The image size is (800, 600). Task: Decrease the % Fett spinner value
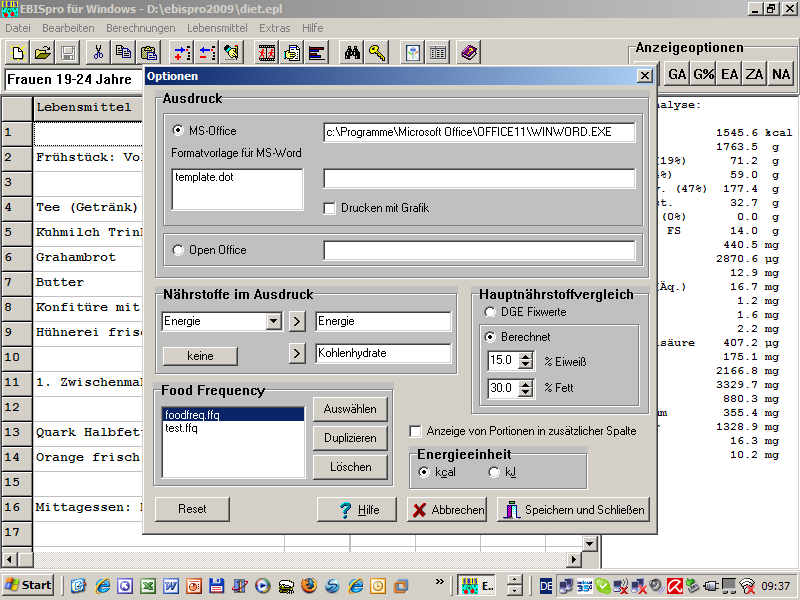(x=526, y=393)
